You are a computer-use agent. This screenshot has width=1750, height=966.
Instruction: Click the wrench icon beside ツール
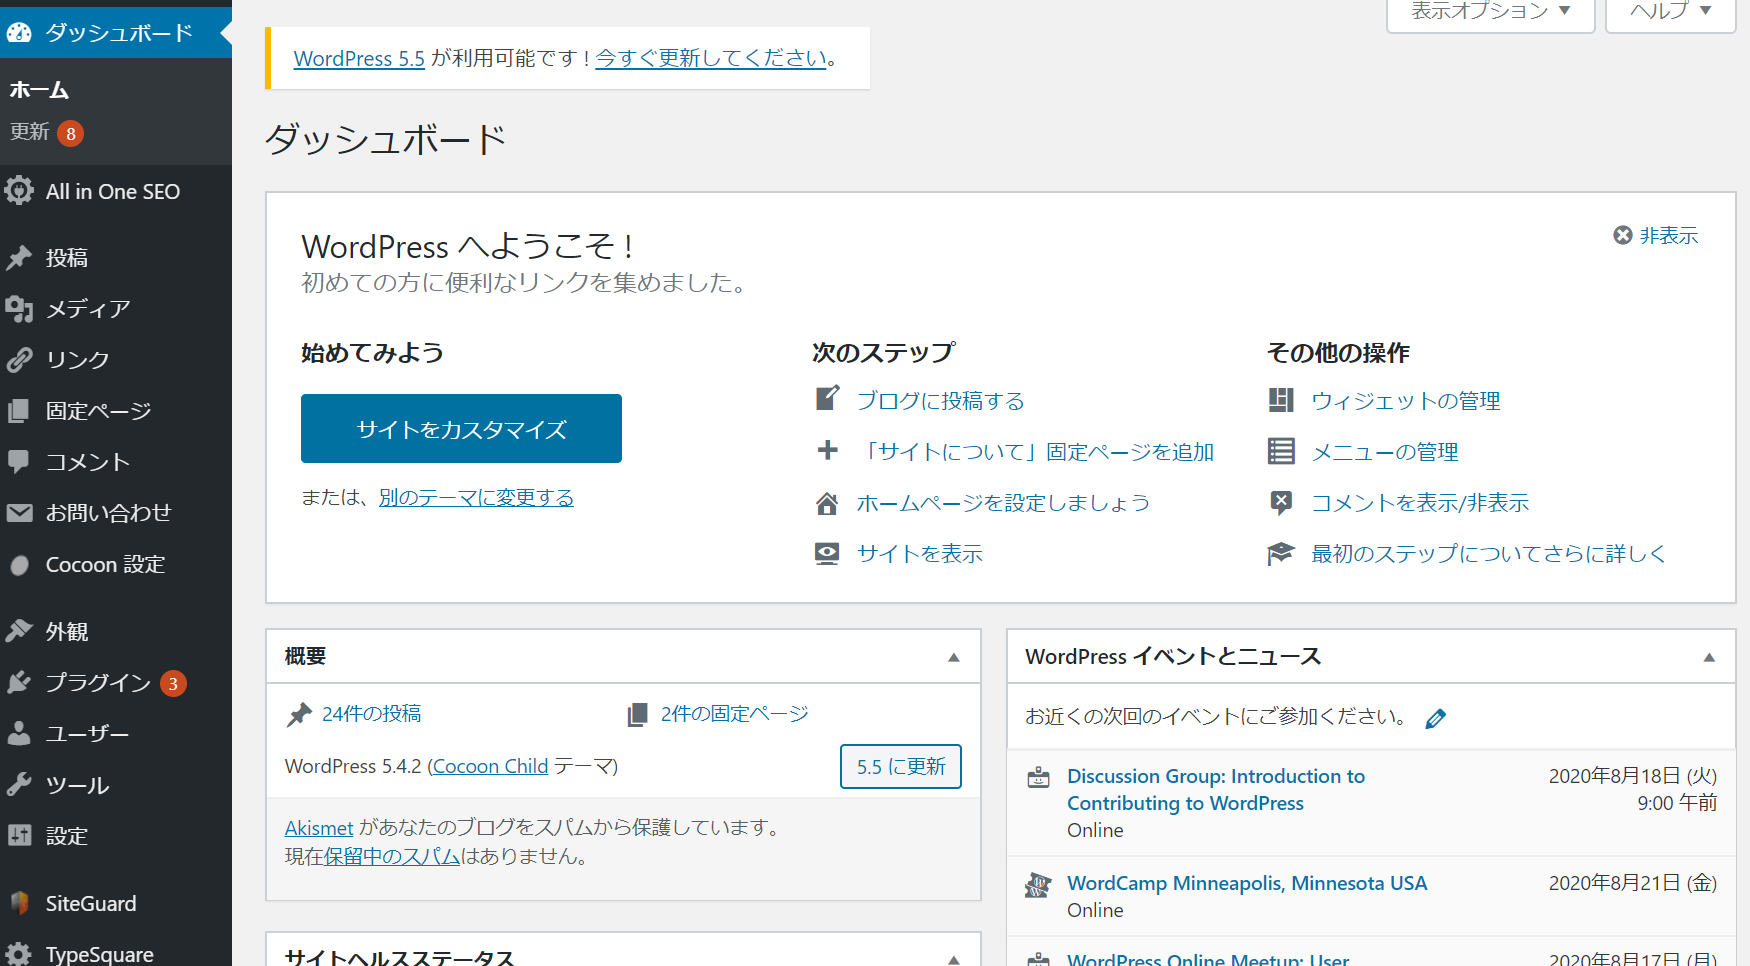pos(19,784)
